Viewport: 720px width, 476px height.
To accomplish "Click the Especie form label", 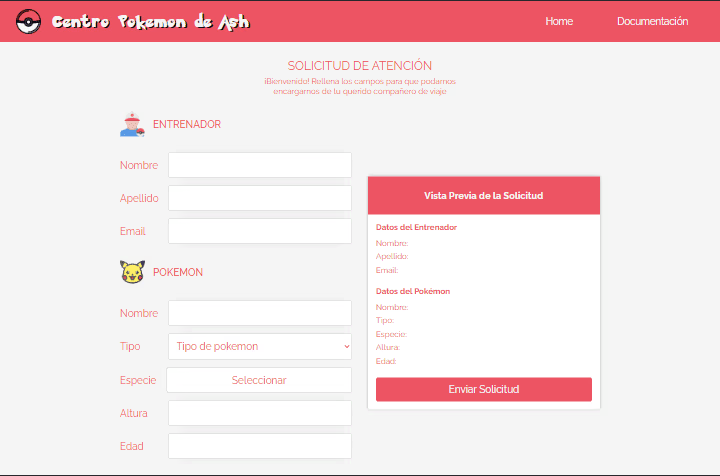I will (138, 380).
